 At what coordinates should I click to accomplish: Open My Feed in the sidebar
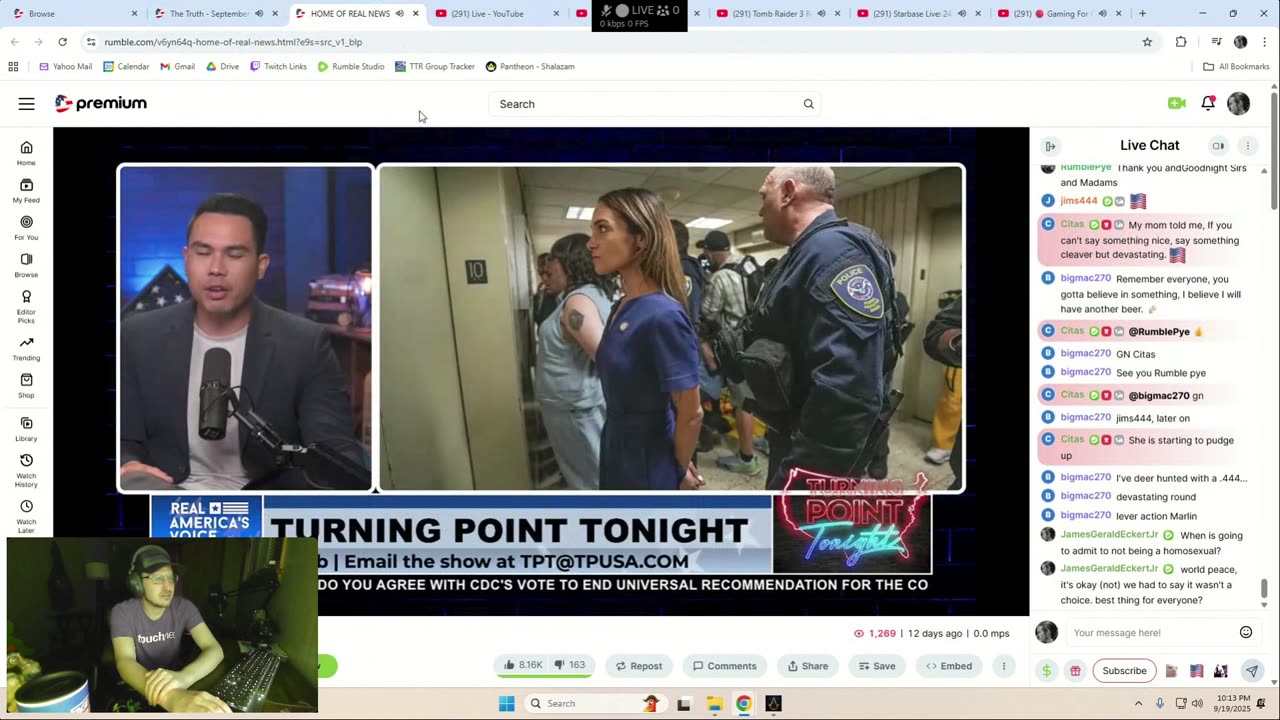pos(26,191)
